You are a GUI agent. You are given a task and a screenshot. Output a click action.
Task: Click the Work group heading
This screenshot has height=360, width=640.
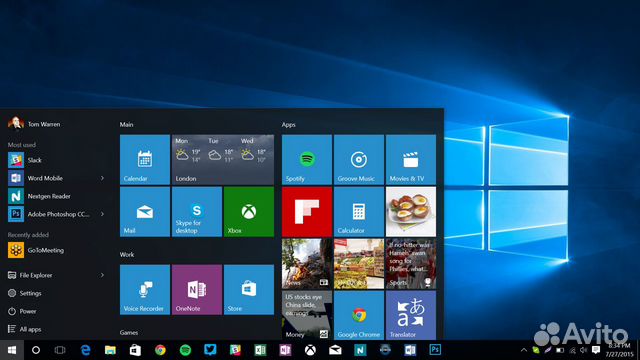(127, 254)
